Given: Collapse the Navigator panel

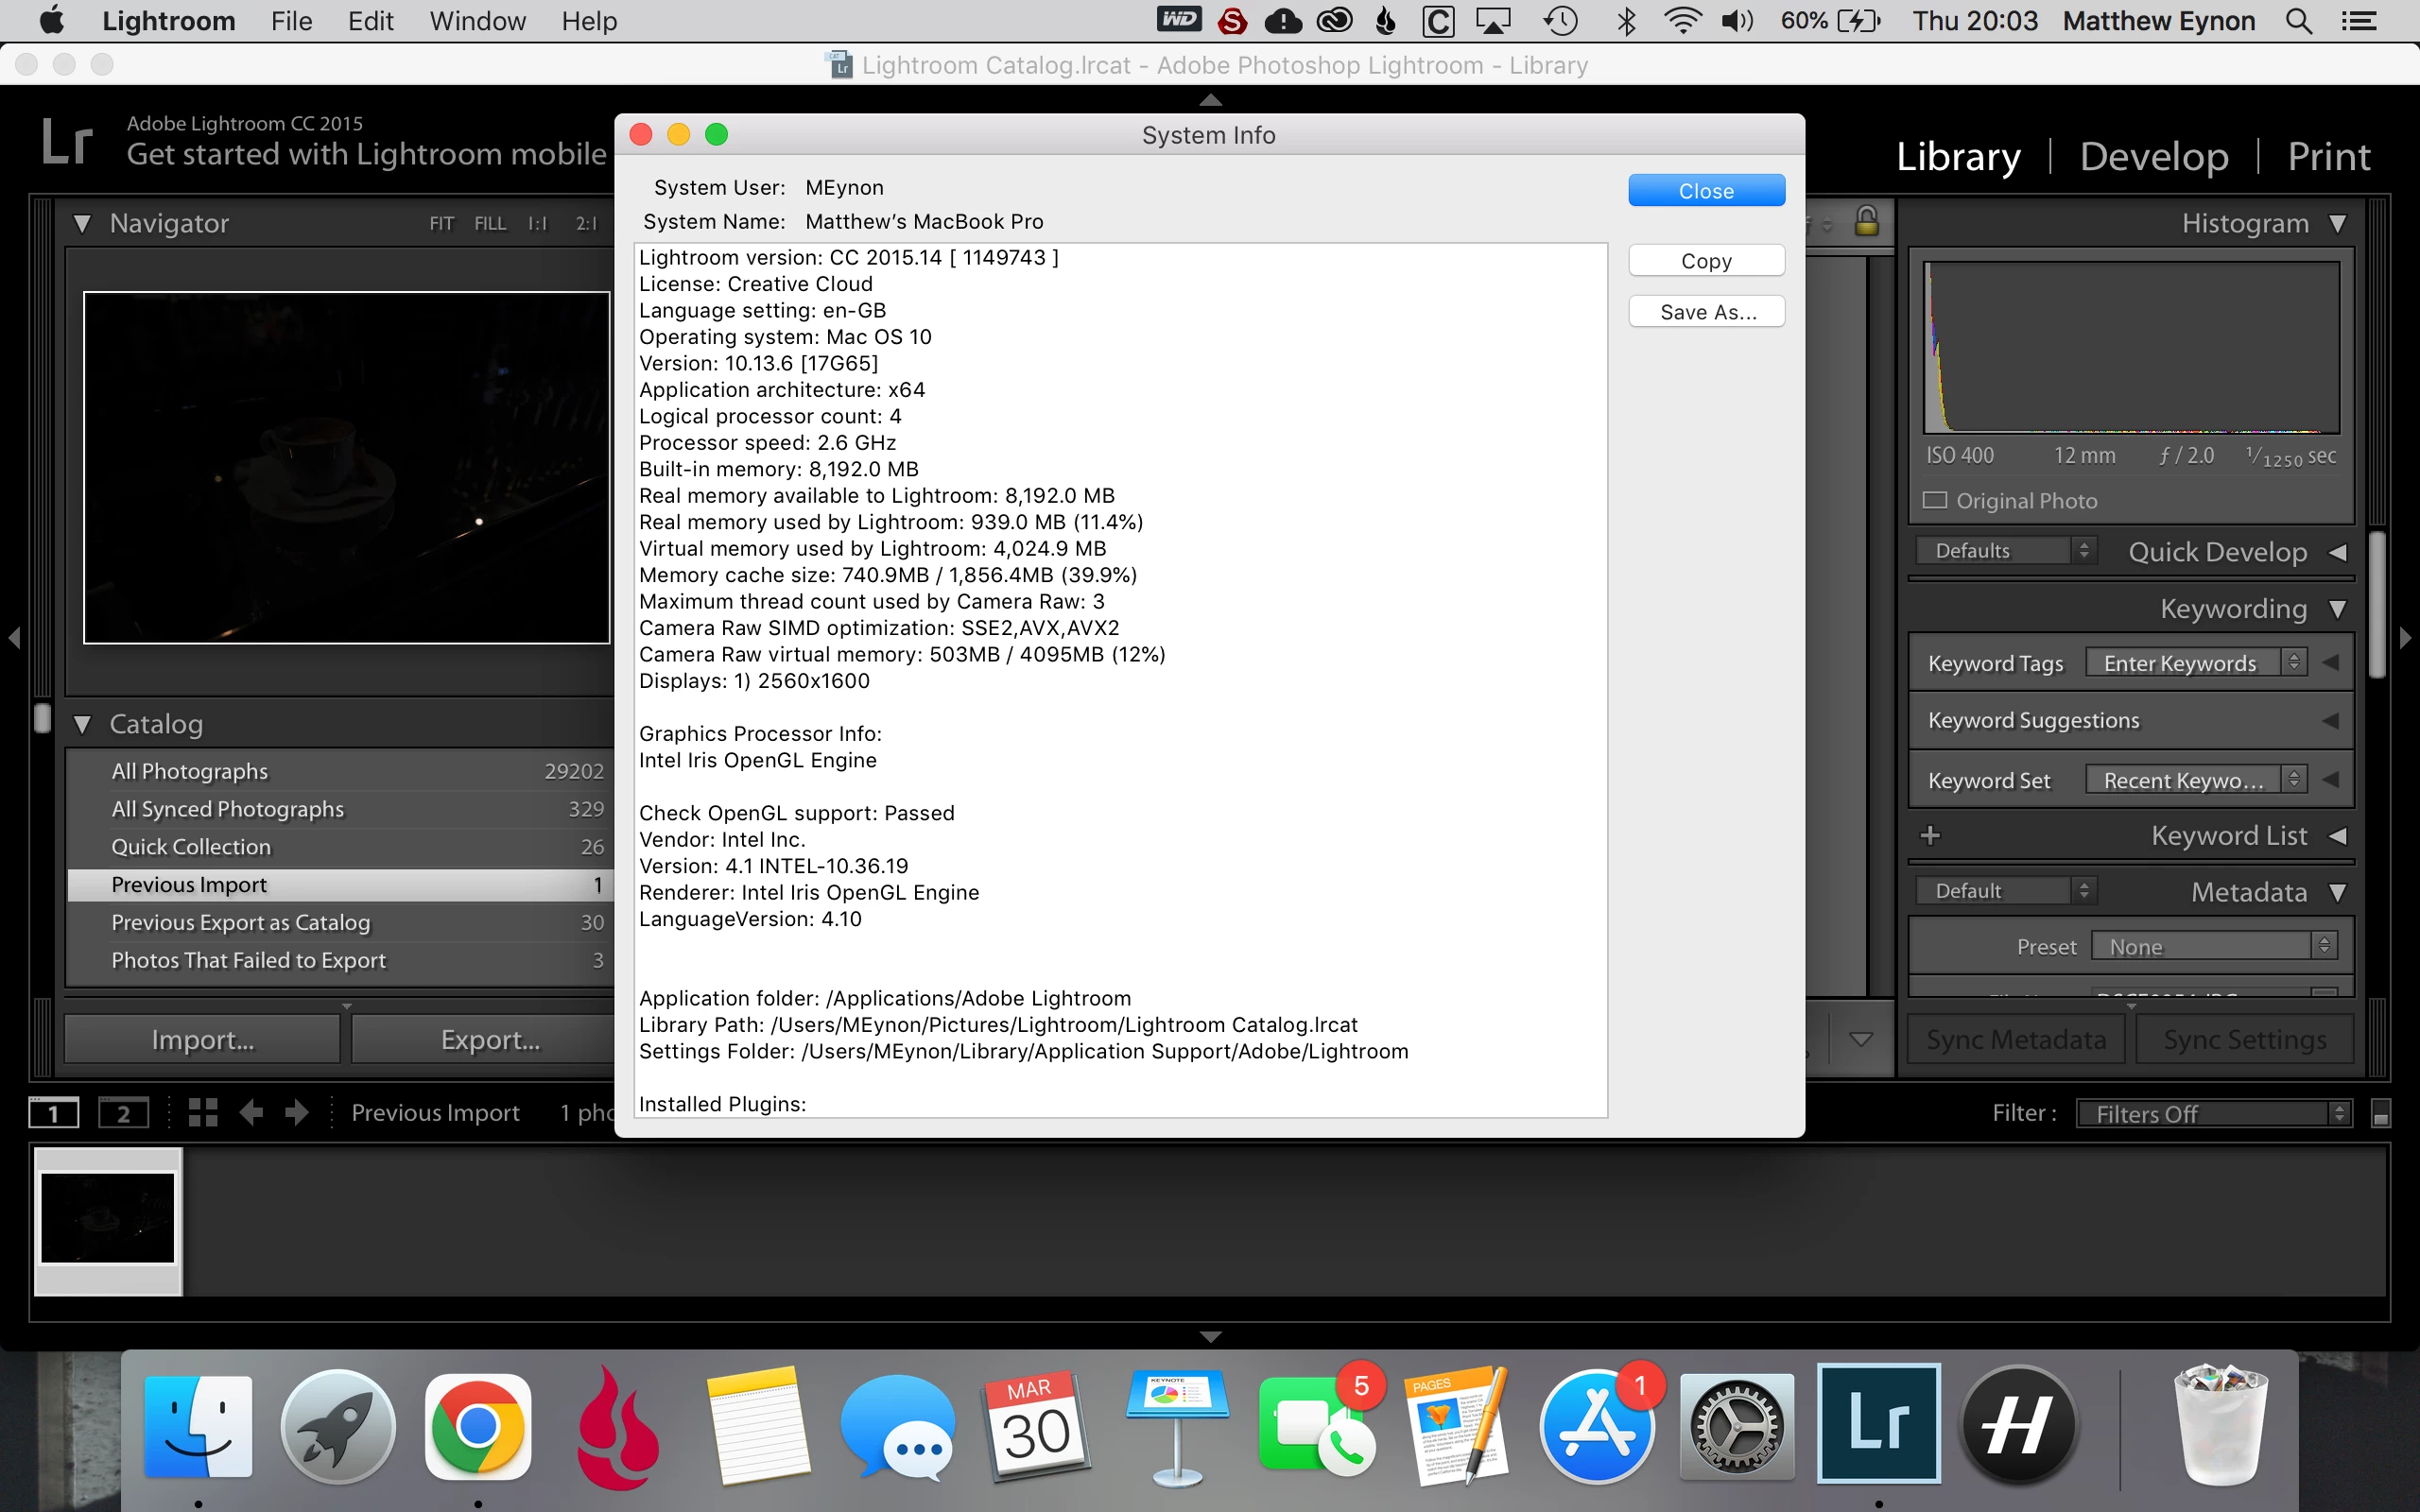Looking at the screenshot, I should [x=82, y=223].
